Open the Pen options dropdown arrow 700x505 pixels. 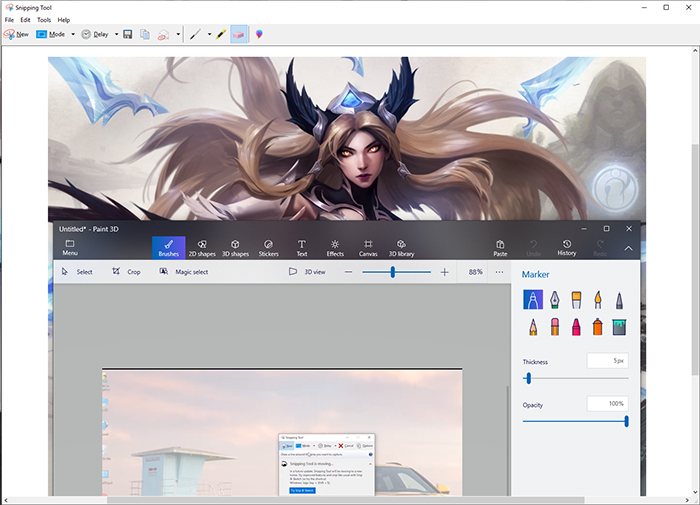coord(209,34)
